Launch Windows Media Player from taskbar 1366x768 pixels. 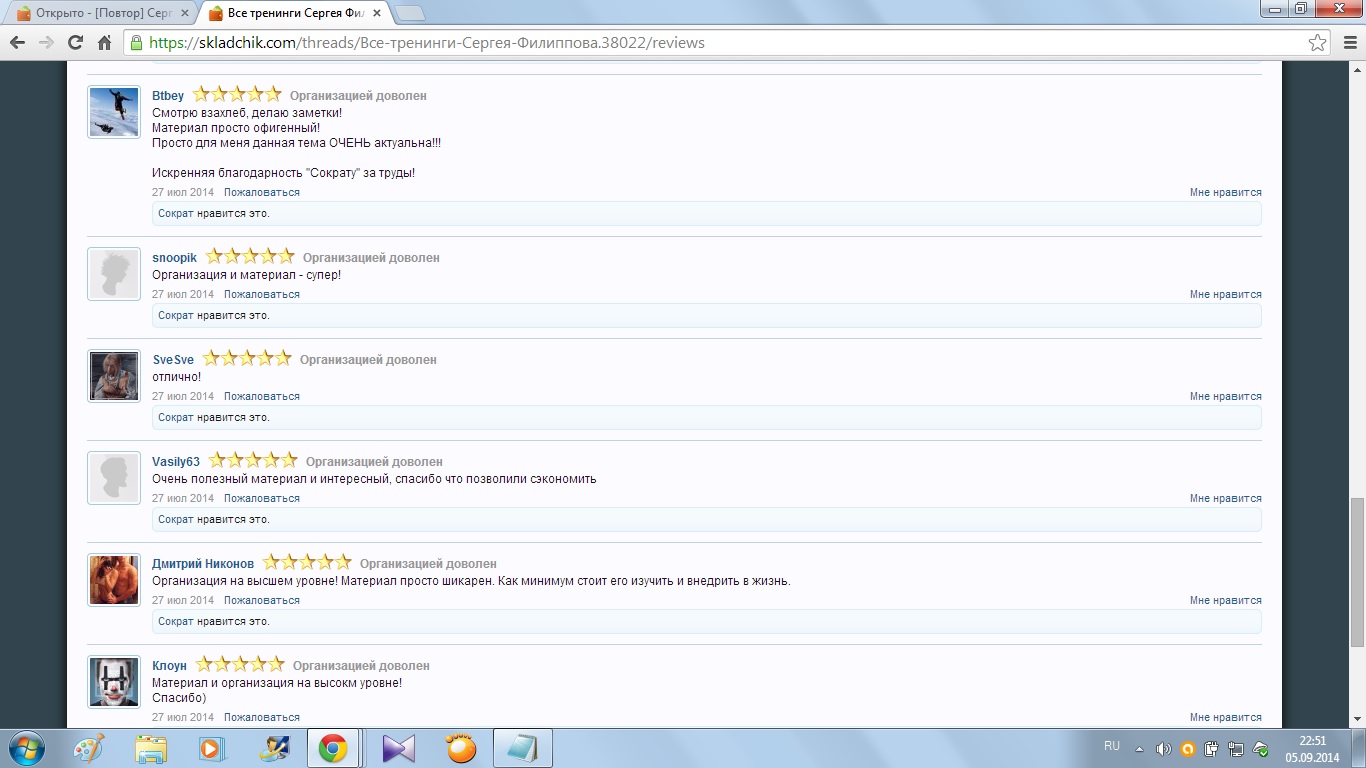coord(211,748)
